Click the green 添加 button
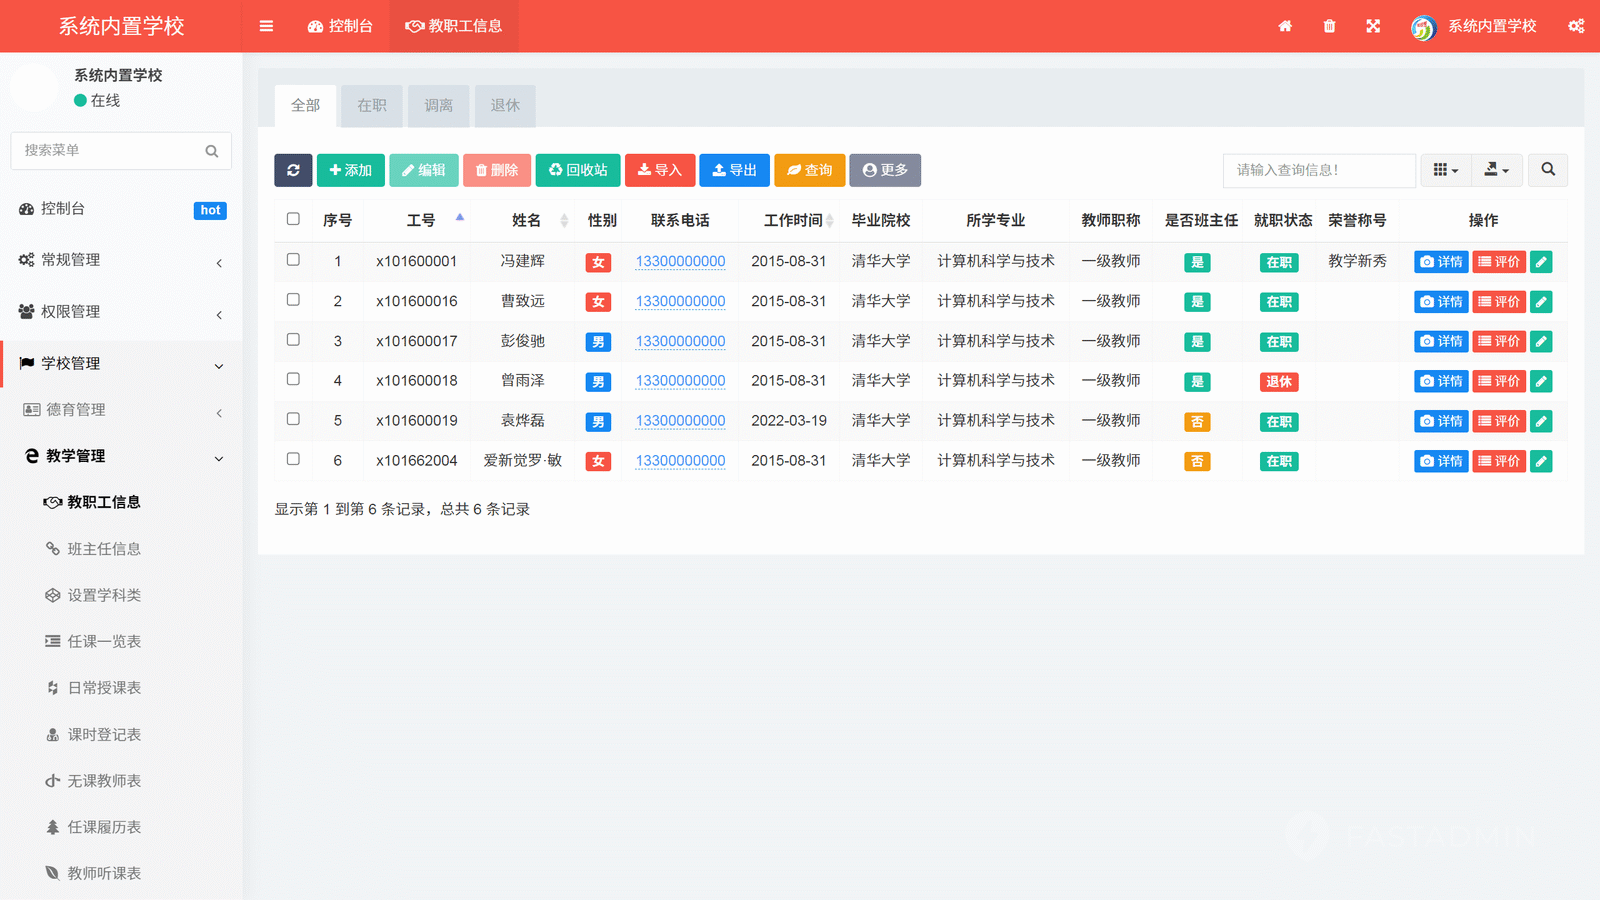 tap(351, 170)
